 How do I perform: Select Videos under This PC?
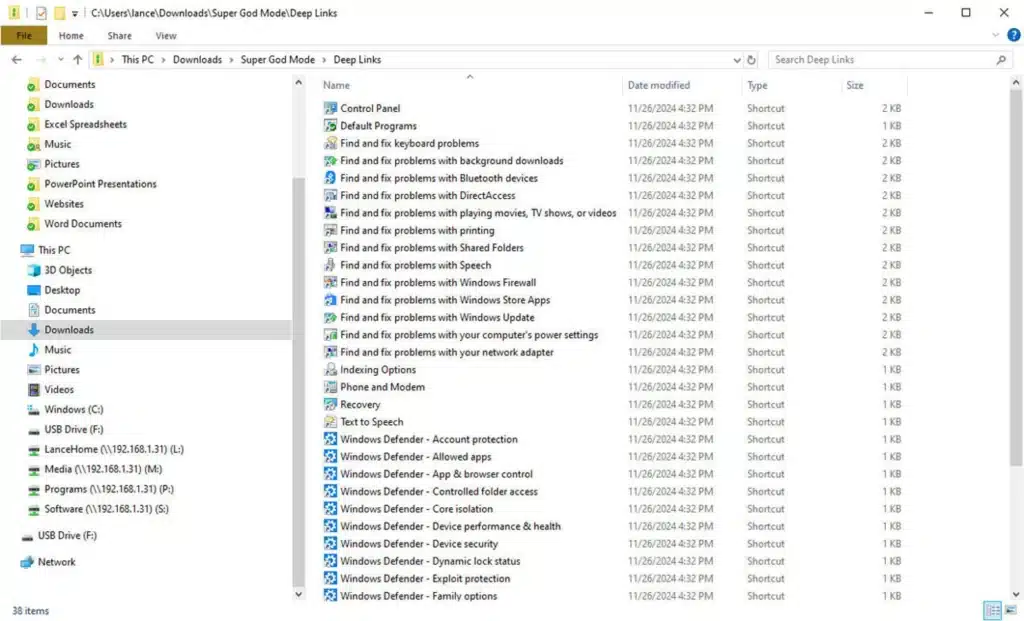pyautogui.click(x=59, y=390)
